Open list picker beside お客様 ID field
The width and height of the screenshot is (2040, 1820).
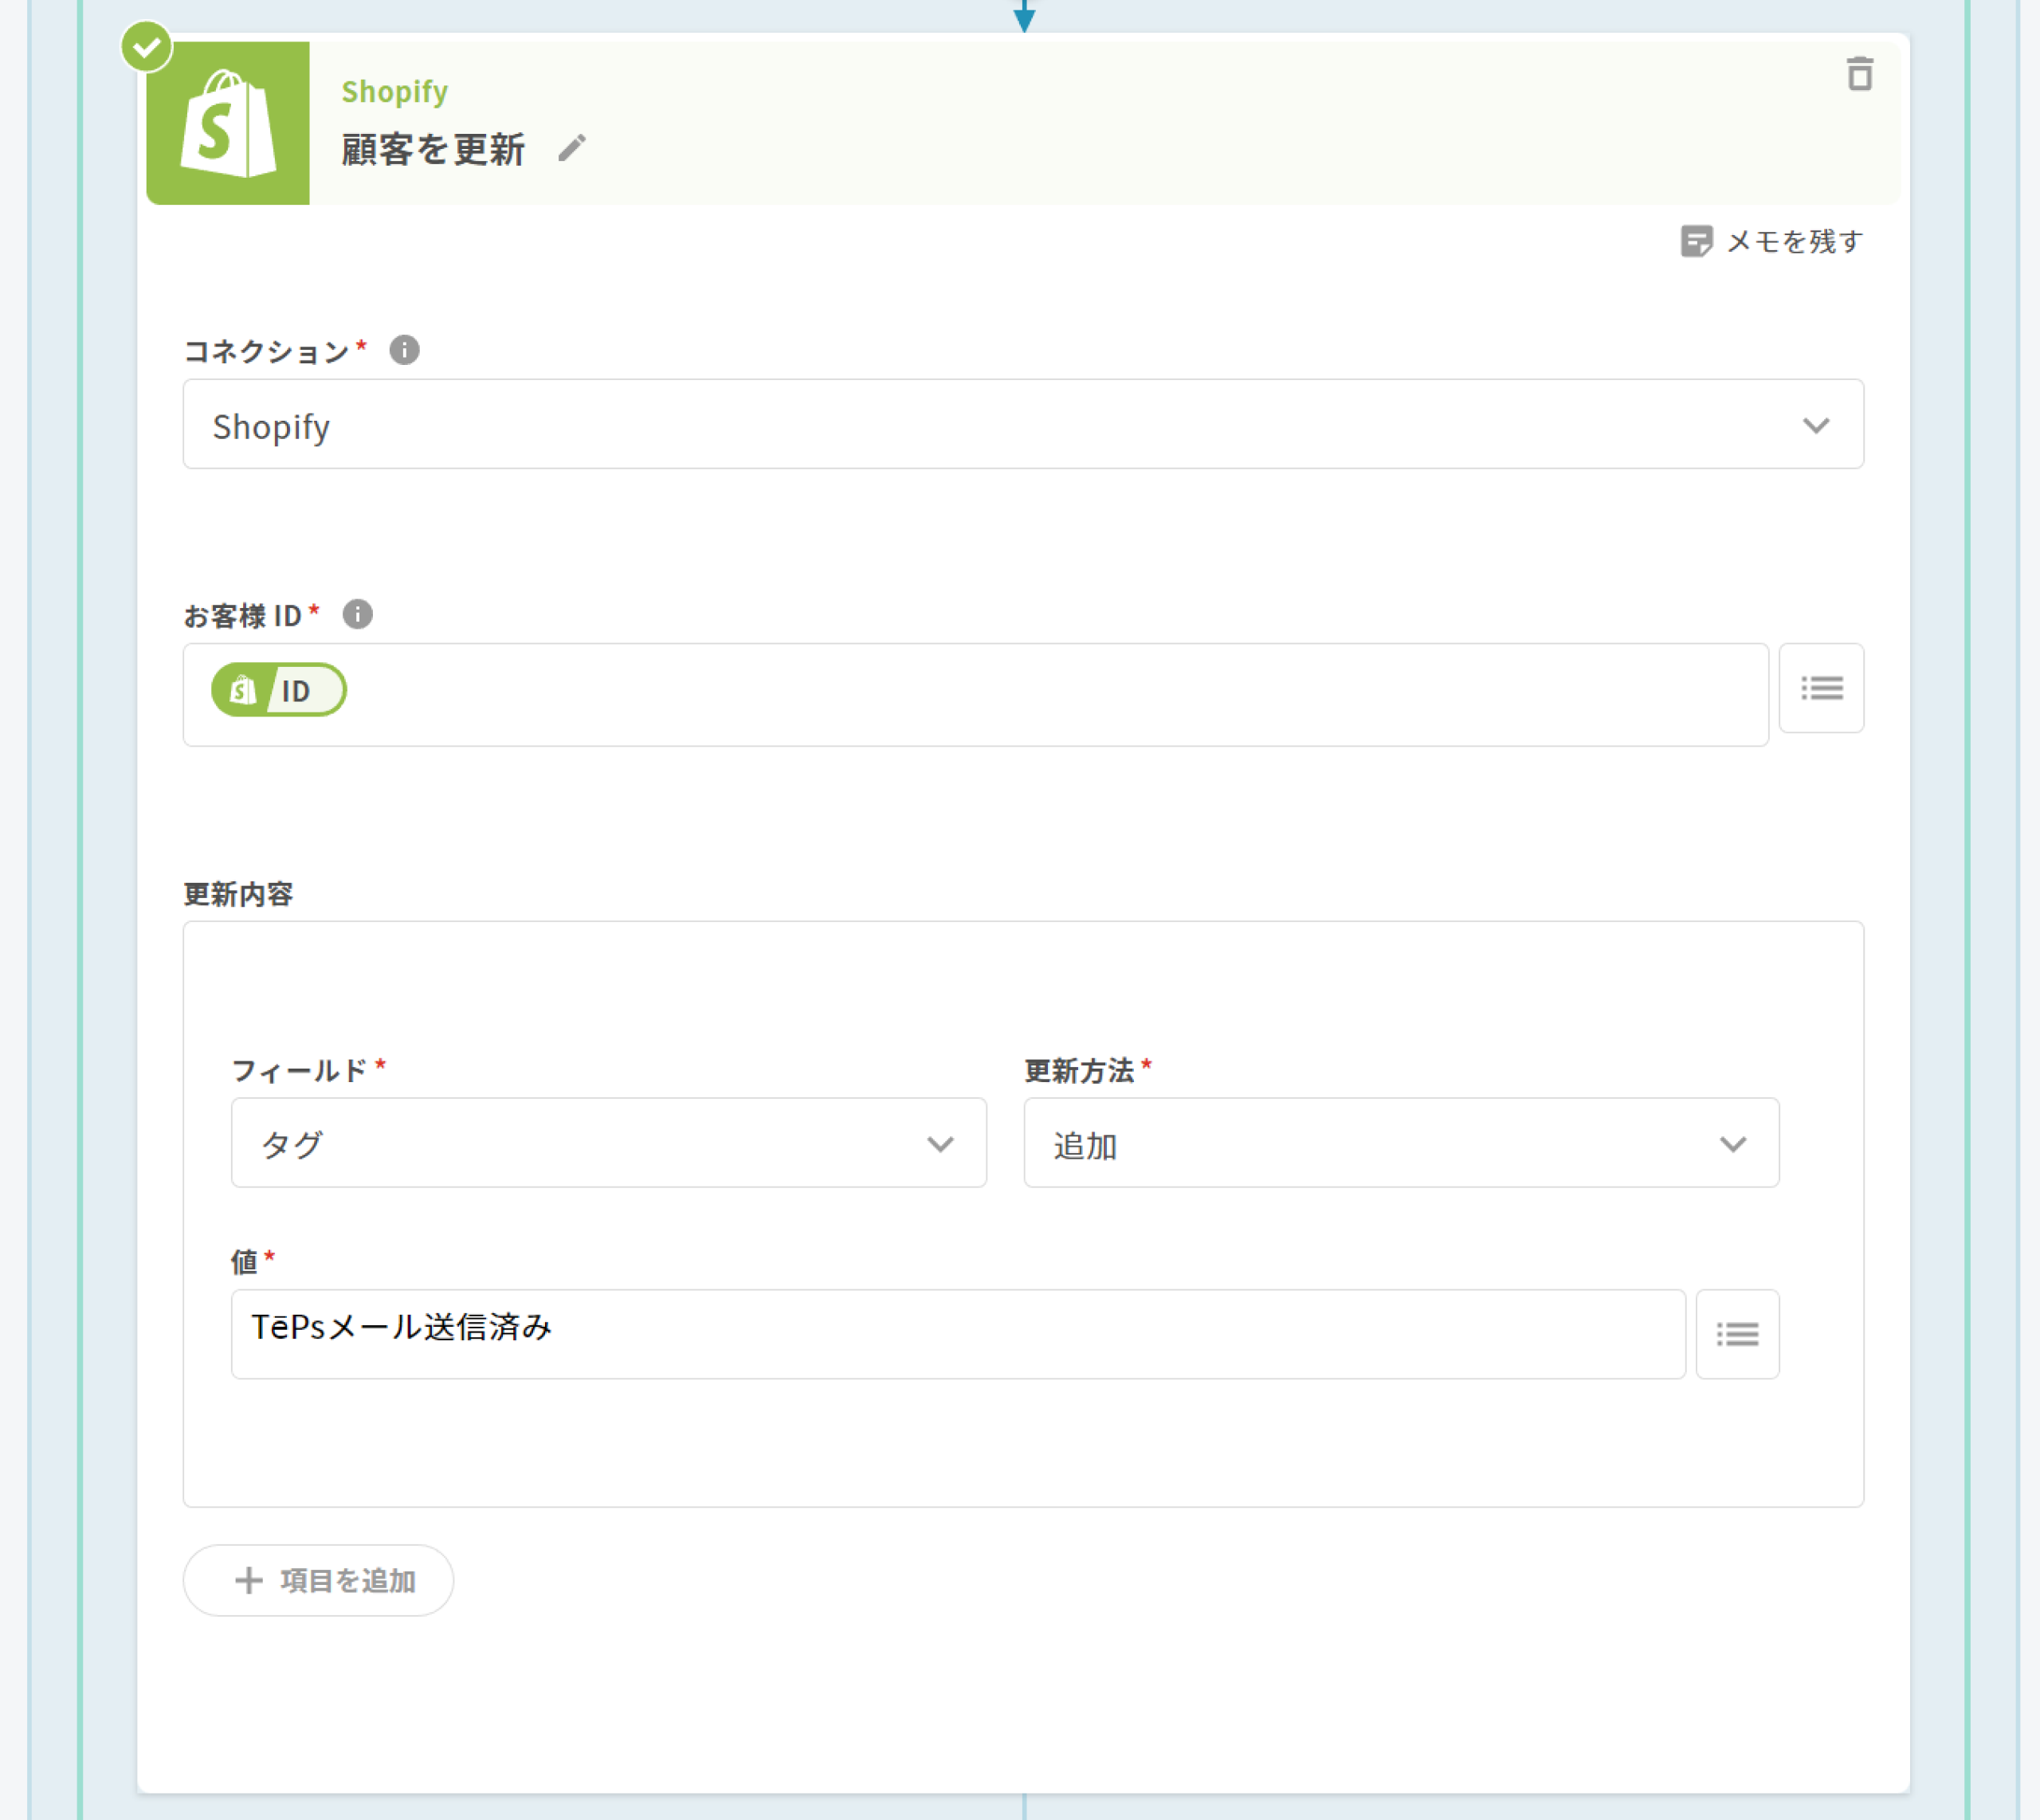(x=1820, y=688)
